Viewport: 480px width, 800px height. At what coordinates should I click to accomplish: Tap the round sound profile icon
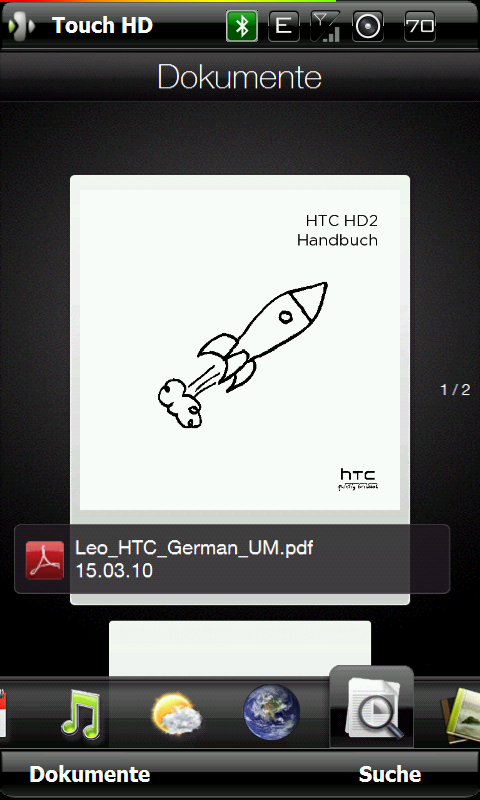pos(368,27)
